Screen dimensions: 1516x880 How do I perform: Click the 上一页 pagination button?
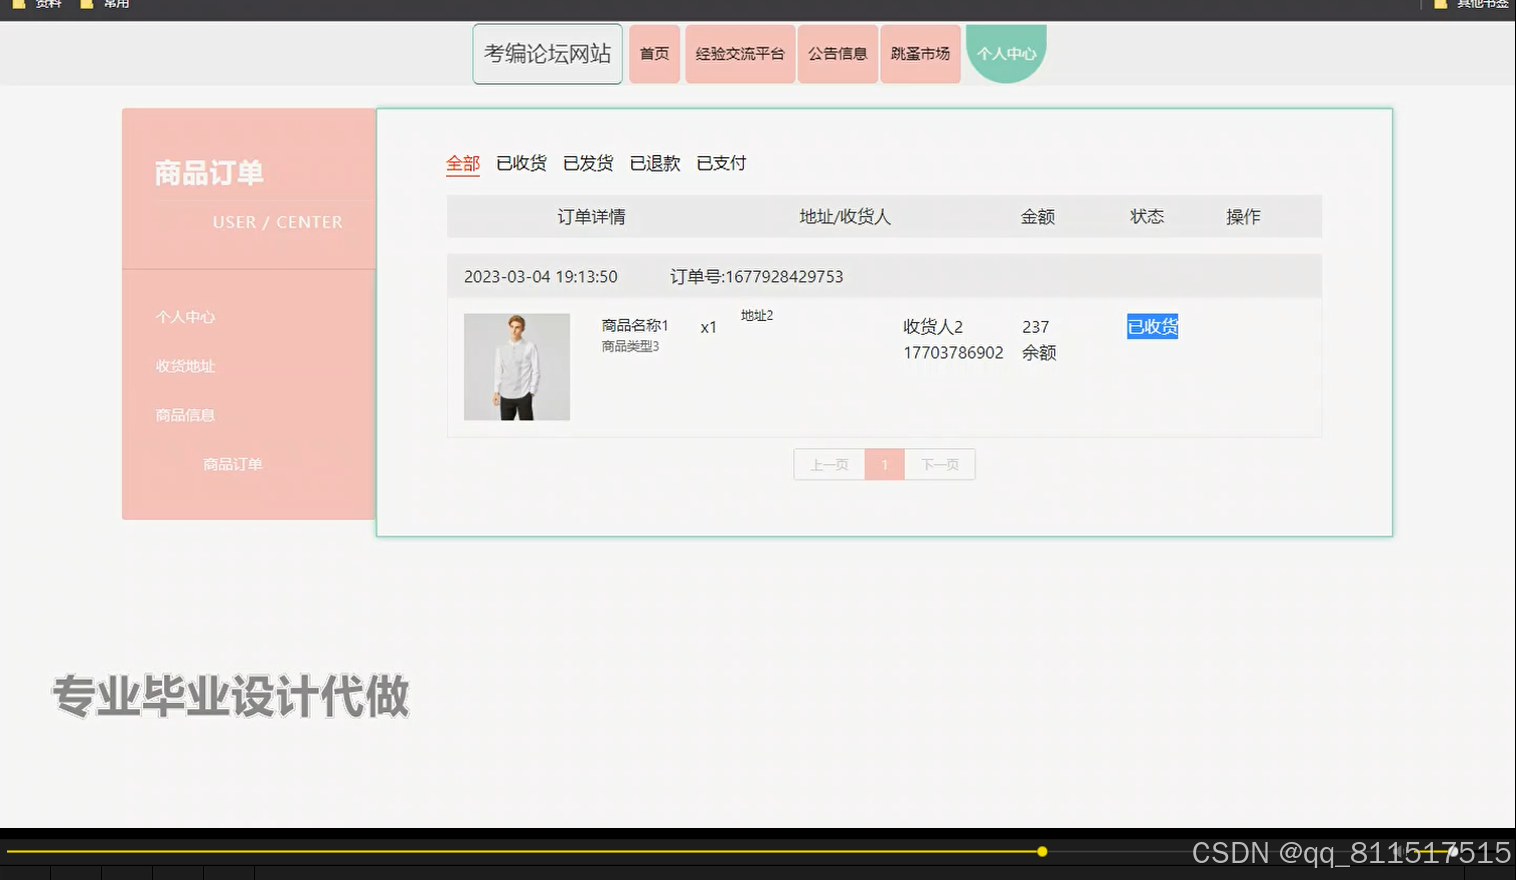click(x=828, y=464)
